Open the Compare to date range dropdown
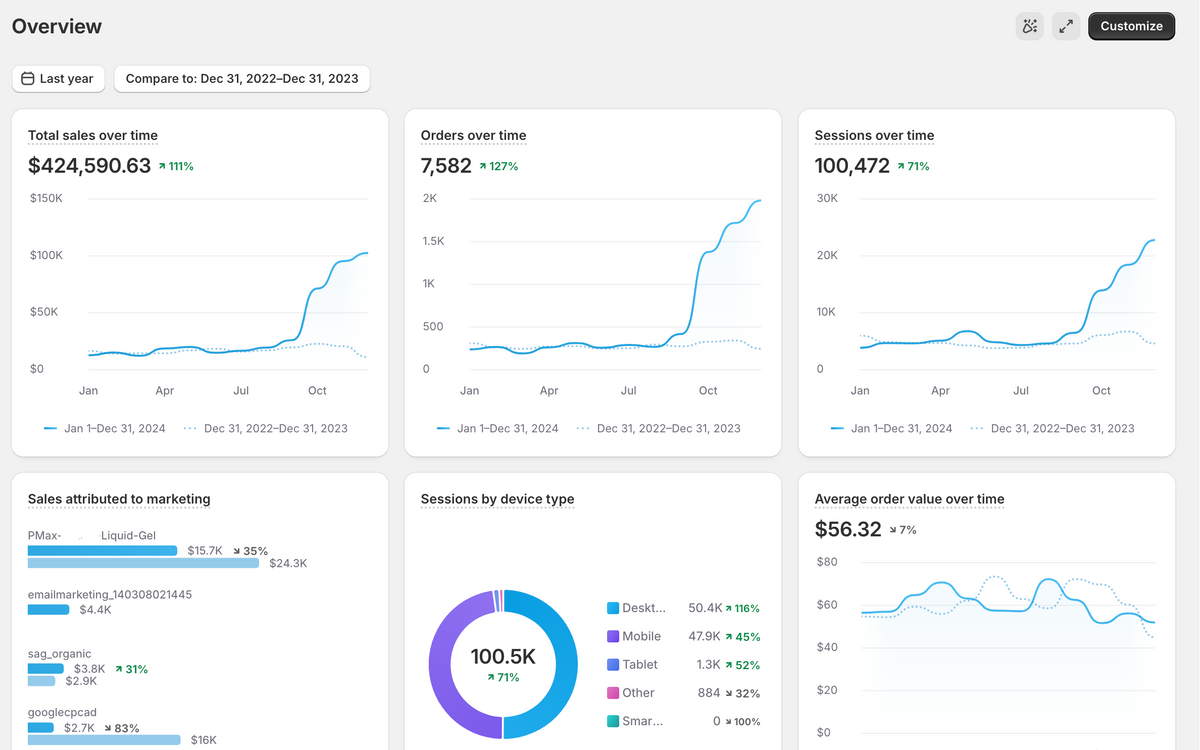Screen dimensions: 1200x750 click(242, 79)
